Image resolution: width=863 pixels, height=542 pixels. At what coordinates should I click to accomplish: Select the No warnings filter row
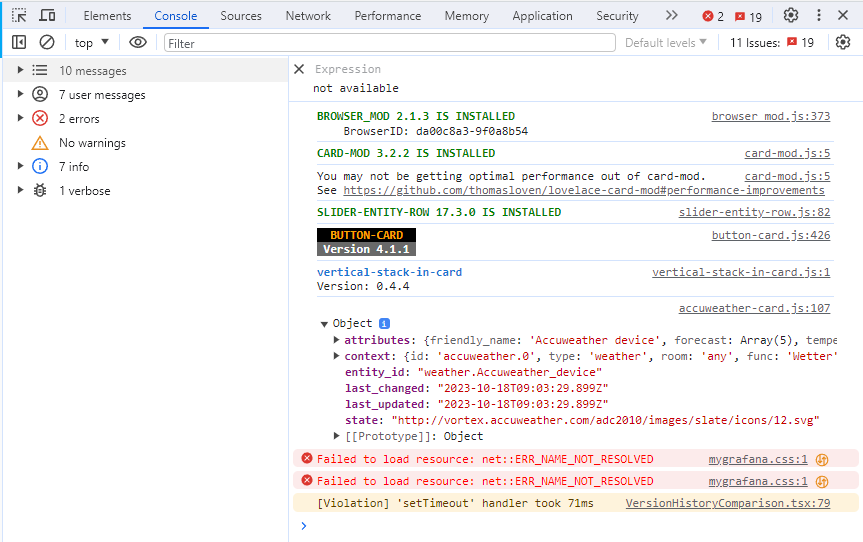pos(145,143)
